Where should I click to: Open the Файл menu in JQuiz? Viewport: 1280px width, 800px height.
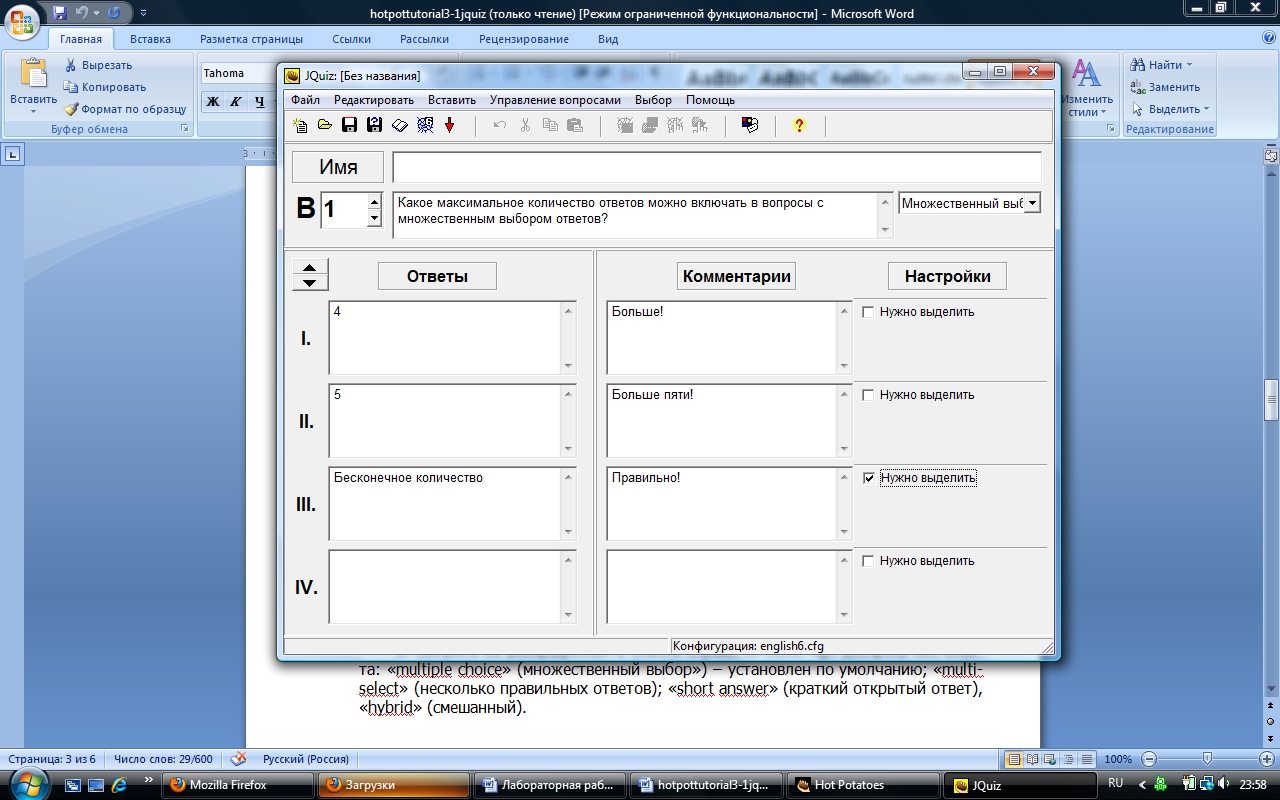click(x=305, y=100)
